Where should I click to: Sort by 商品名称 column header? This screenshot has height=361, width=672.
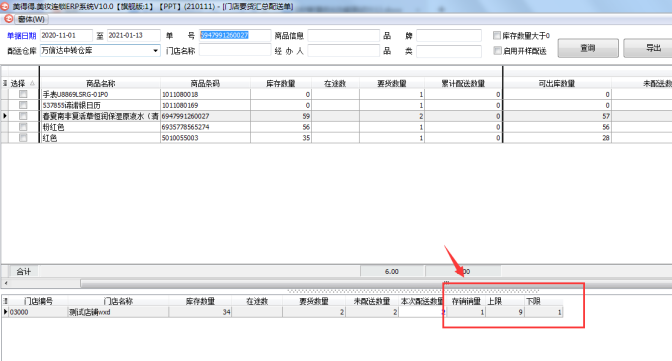[100, 83]
